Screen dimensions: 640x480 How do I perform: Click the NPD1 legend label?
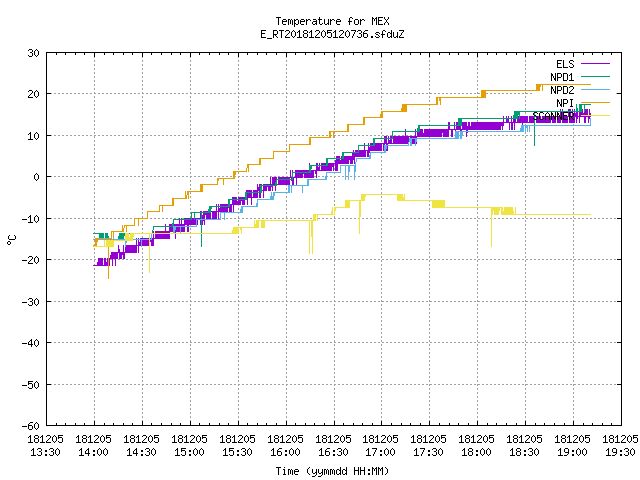pyautogui.click(x=562, y=77)
